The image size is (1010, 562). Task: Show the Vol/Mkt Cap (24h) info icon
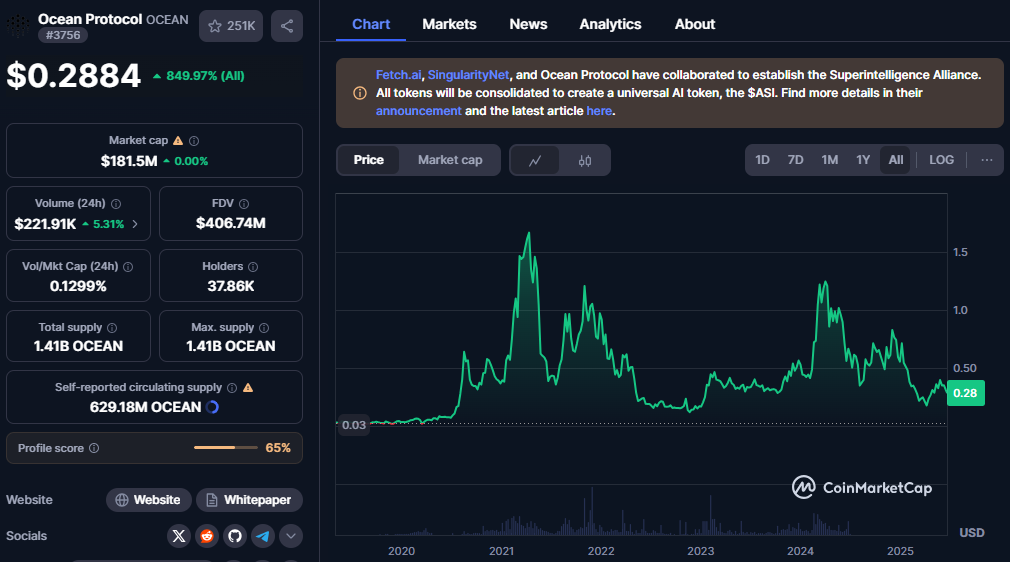(x=128, y=267)
